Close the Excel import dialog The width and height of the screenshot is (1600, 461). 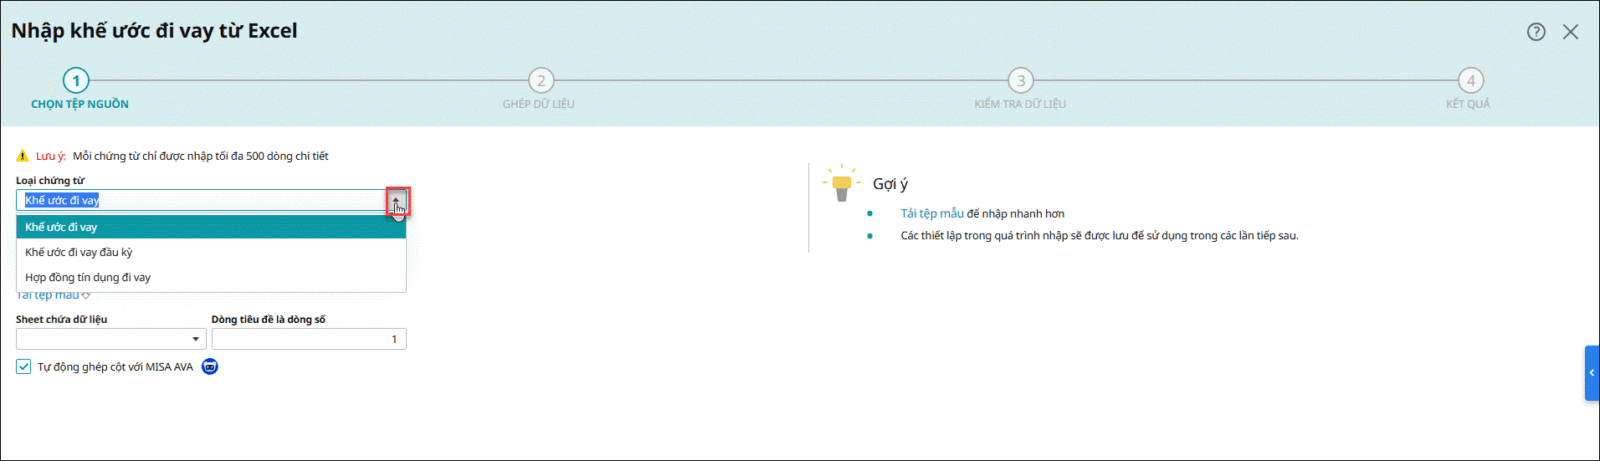coord(1571,32)
